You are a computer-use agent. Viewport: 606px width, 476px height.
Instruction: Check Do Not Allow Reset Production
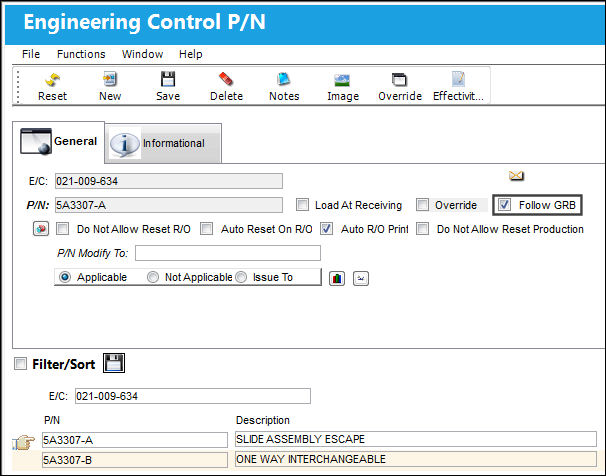tap(422, 229)
